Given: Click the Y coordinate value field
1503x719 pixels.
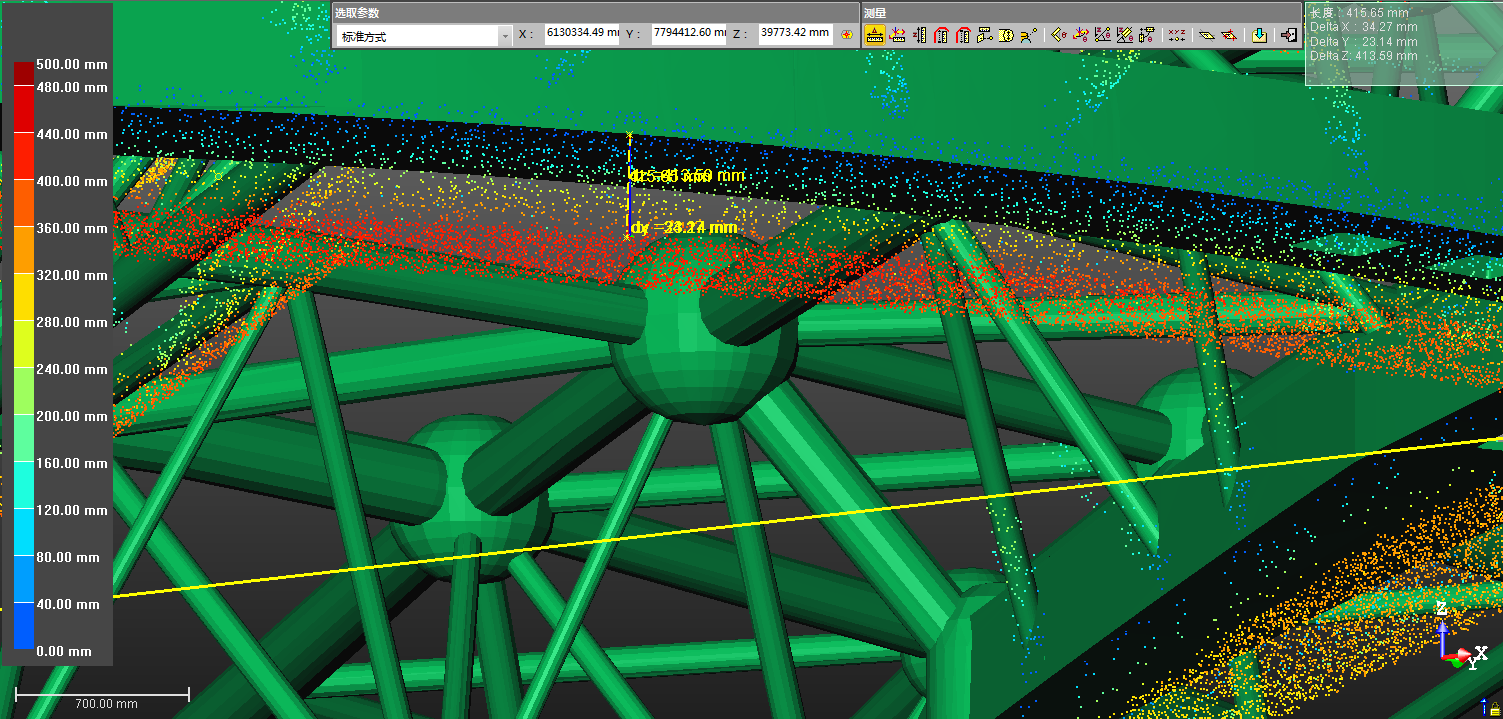Looking at the screenshot, I should [x=688, y=34].
